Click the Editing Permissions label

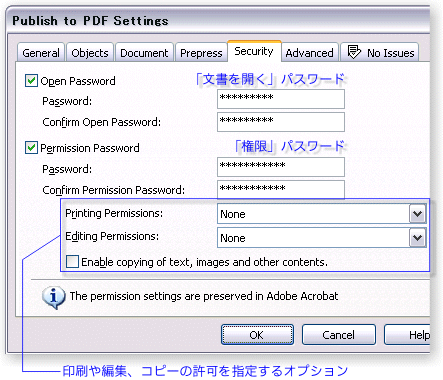tap(112, 236)
